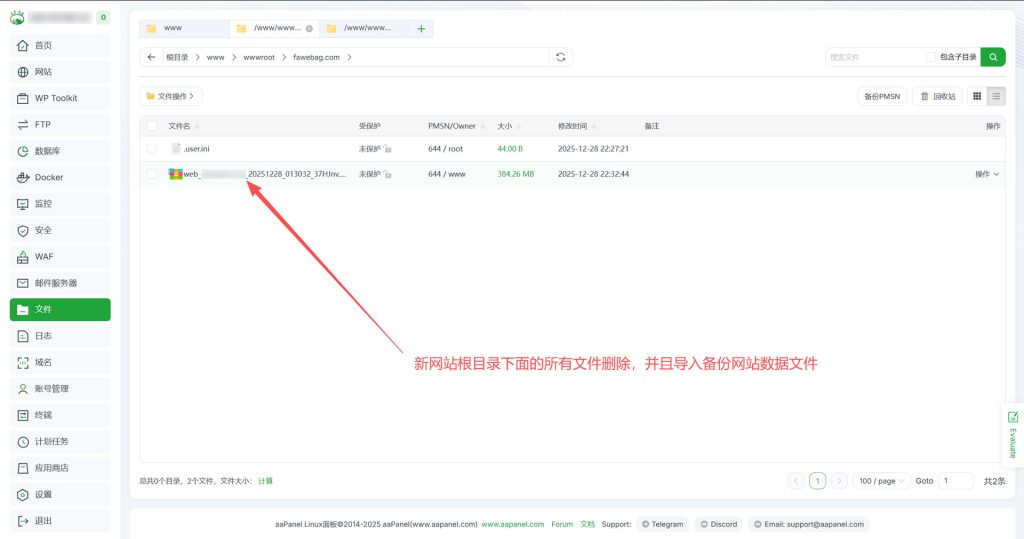Add a new file manager tab
Screen dimensions: 1024x539
(421, 29)
